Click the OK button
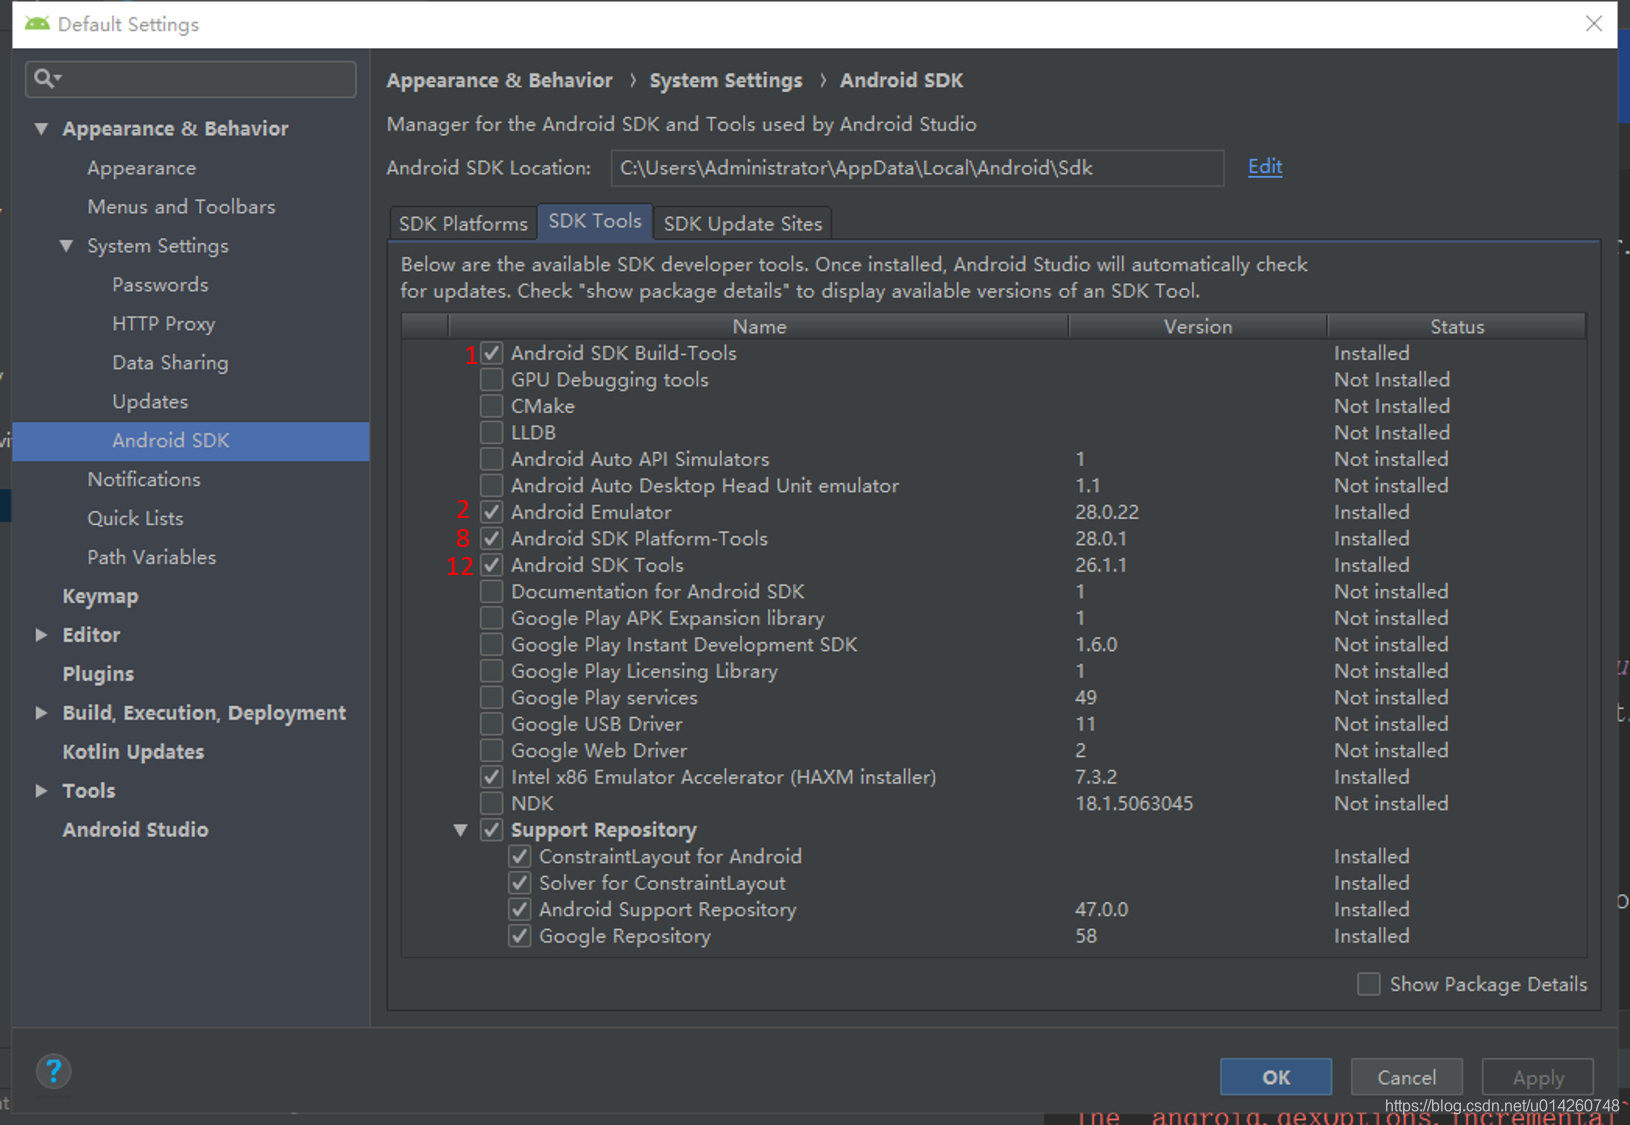This screenshot has height=1125, width=1630. (1276, 1077)
